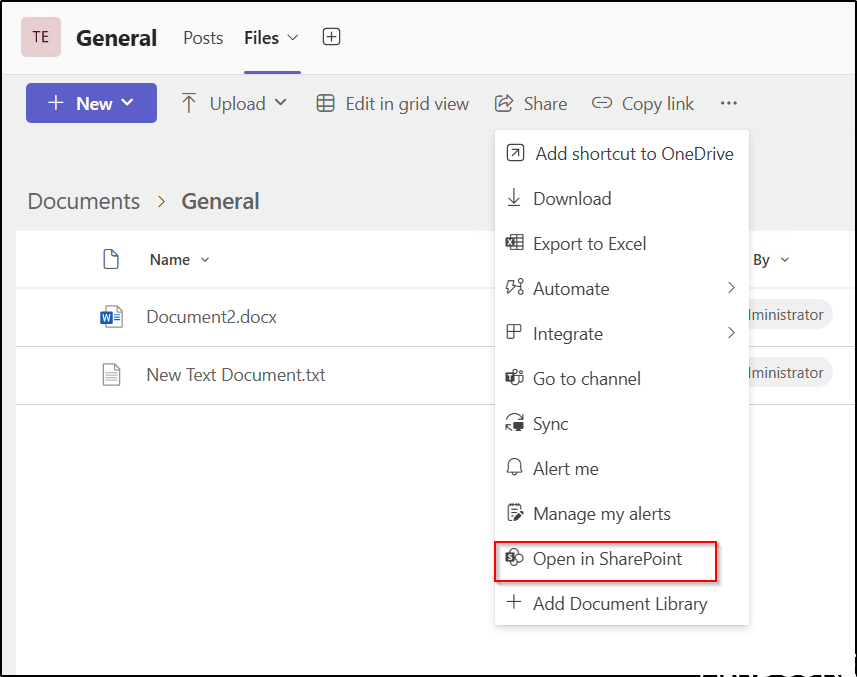The width and height of the screenshot is (857, 677).
Task: Click Copy link in toolbar
Action: coord(643,103)
